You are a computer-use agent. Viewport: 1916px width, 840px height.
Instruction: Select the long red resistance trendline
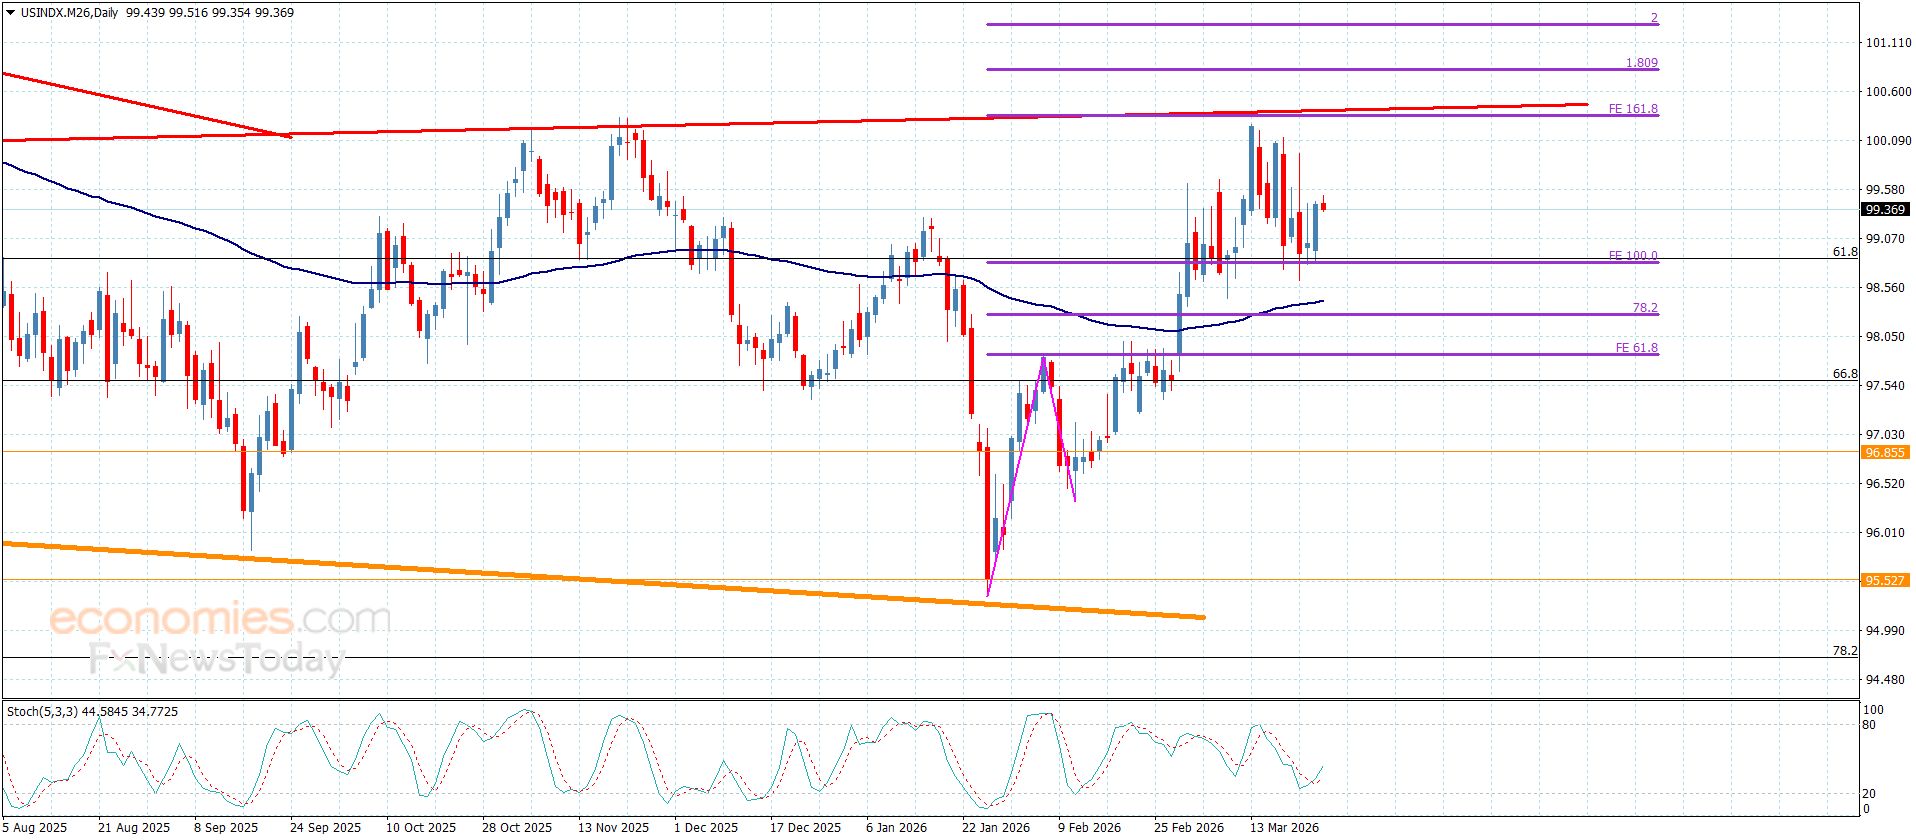point(795,122)
